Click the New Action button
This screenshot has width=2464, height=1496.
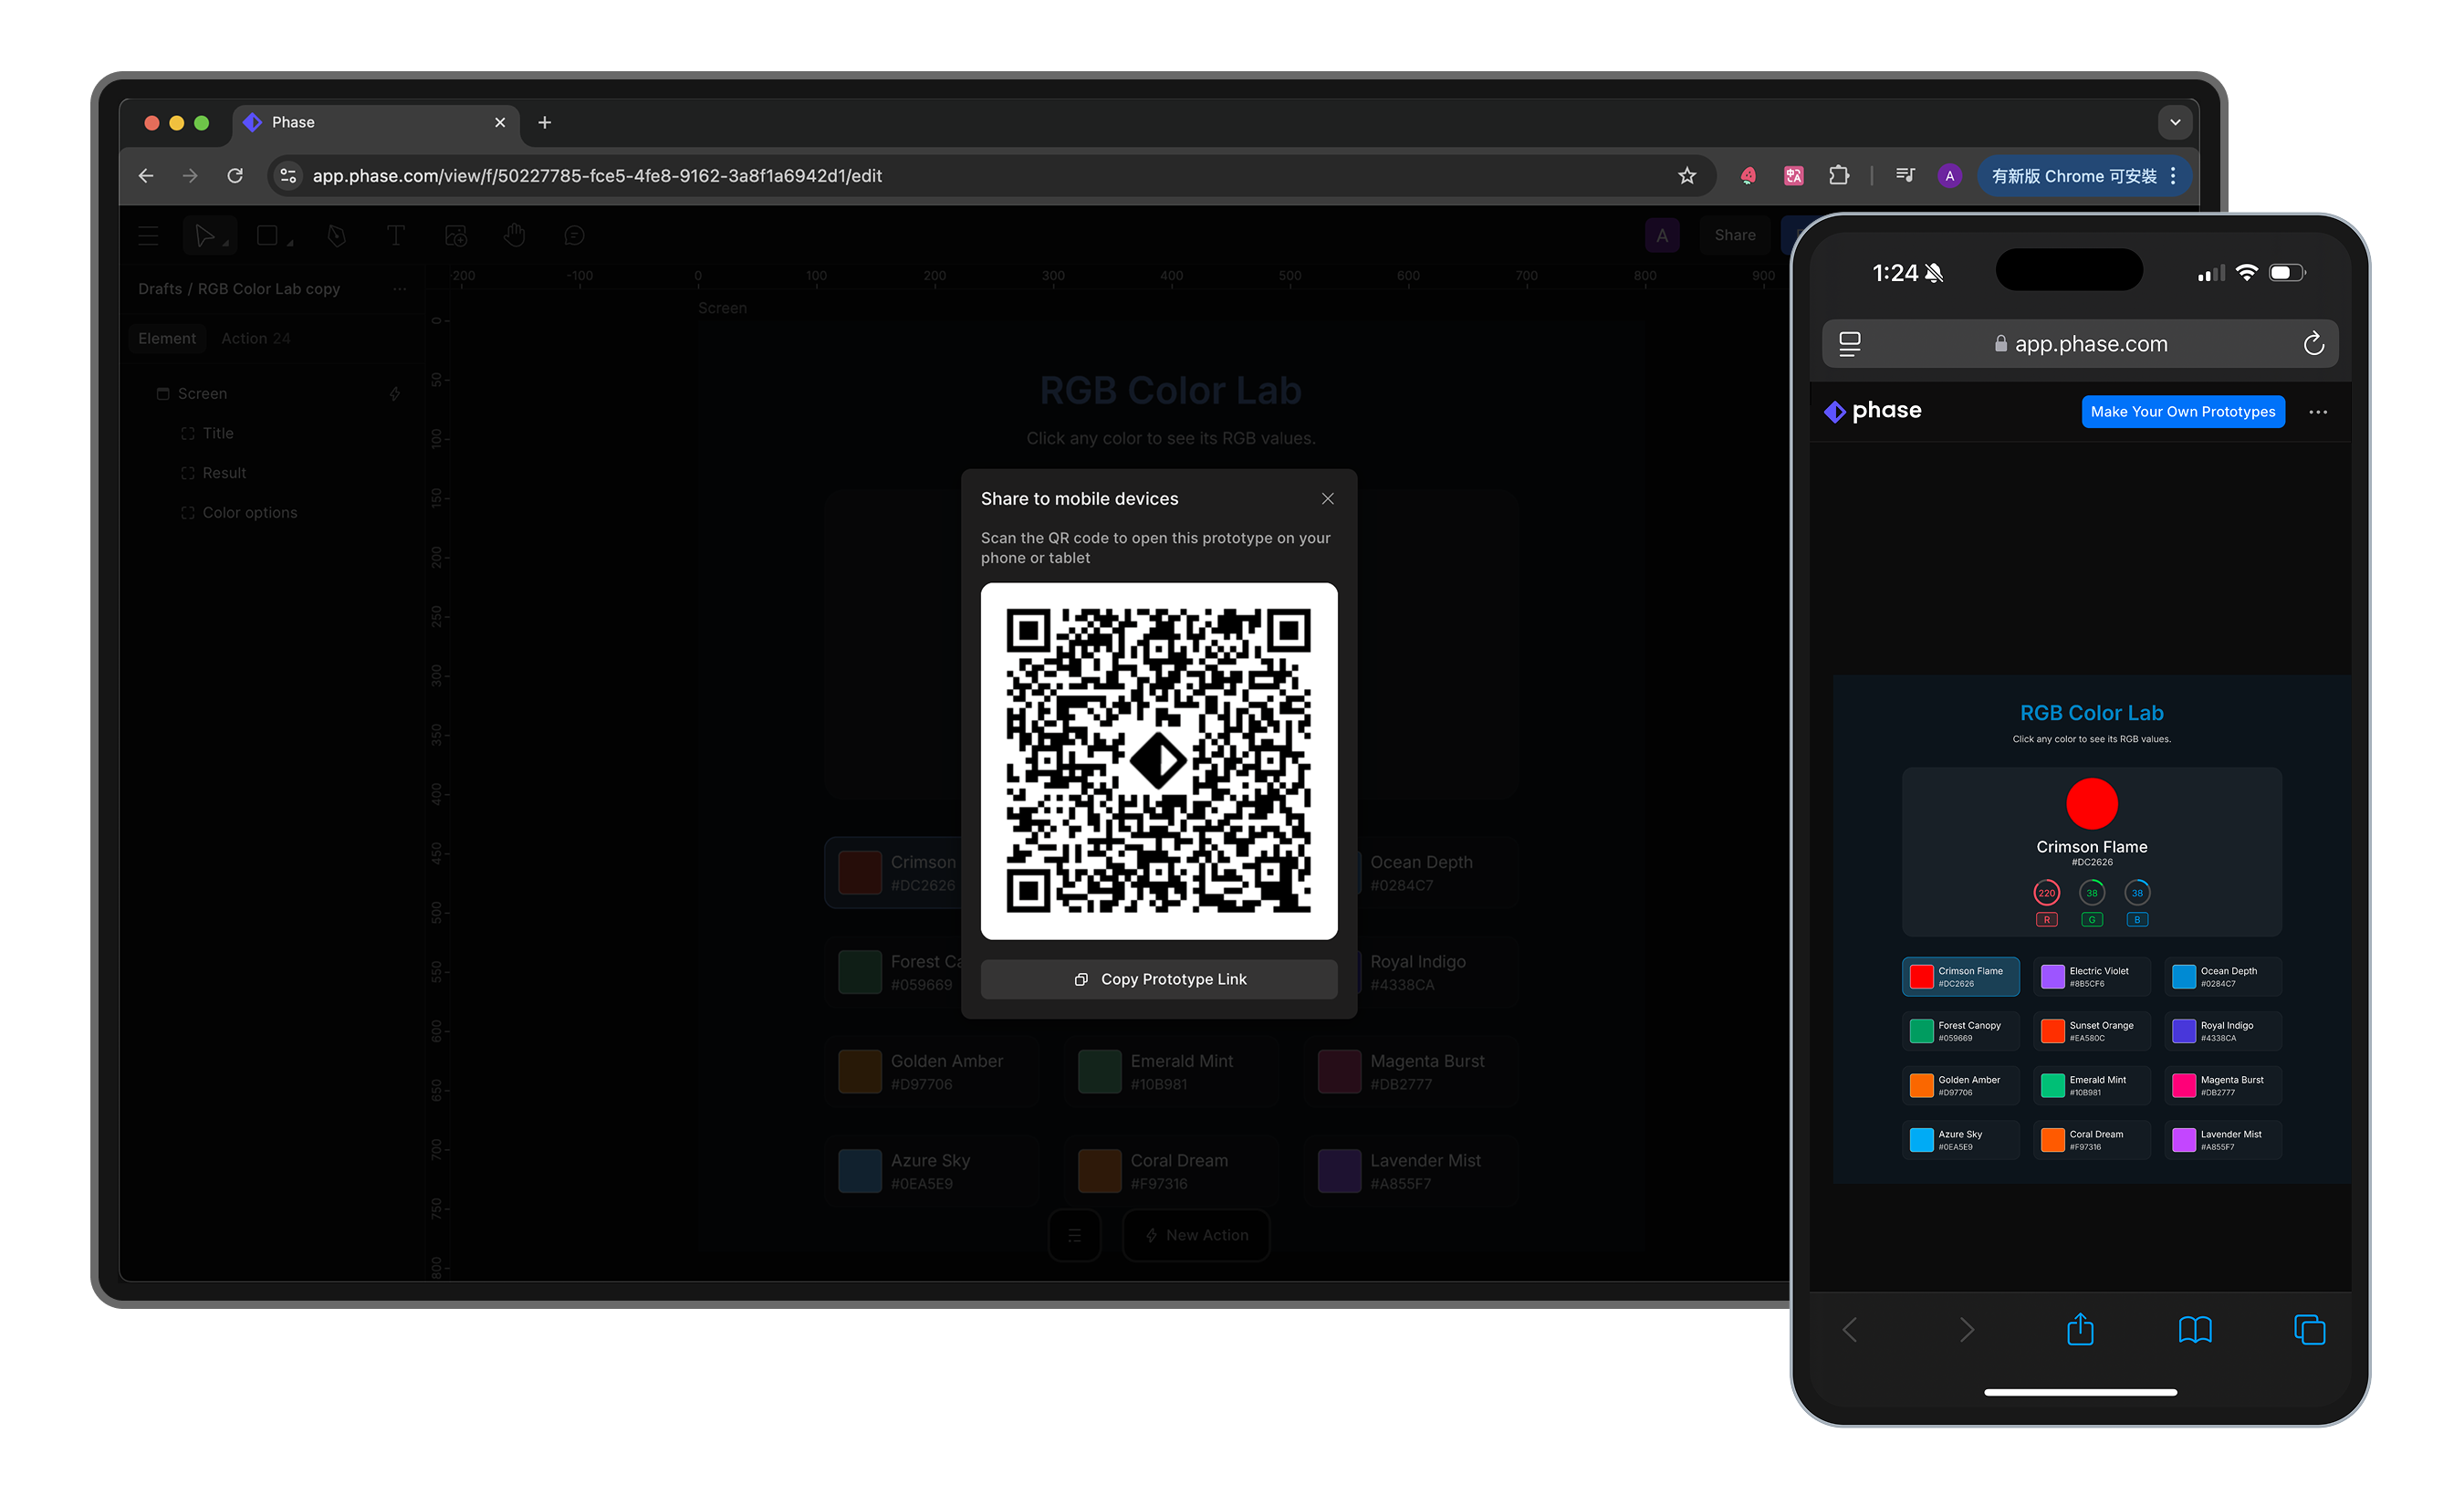(1197, 1236)
